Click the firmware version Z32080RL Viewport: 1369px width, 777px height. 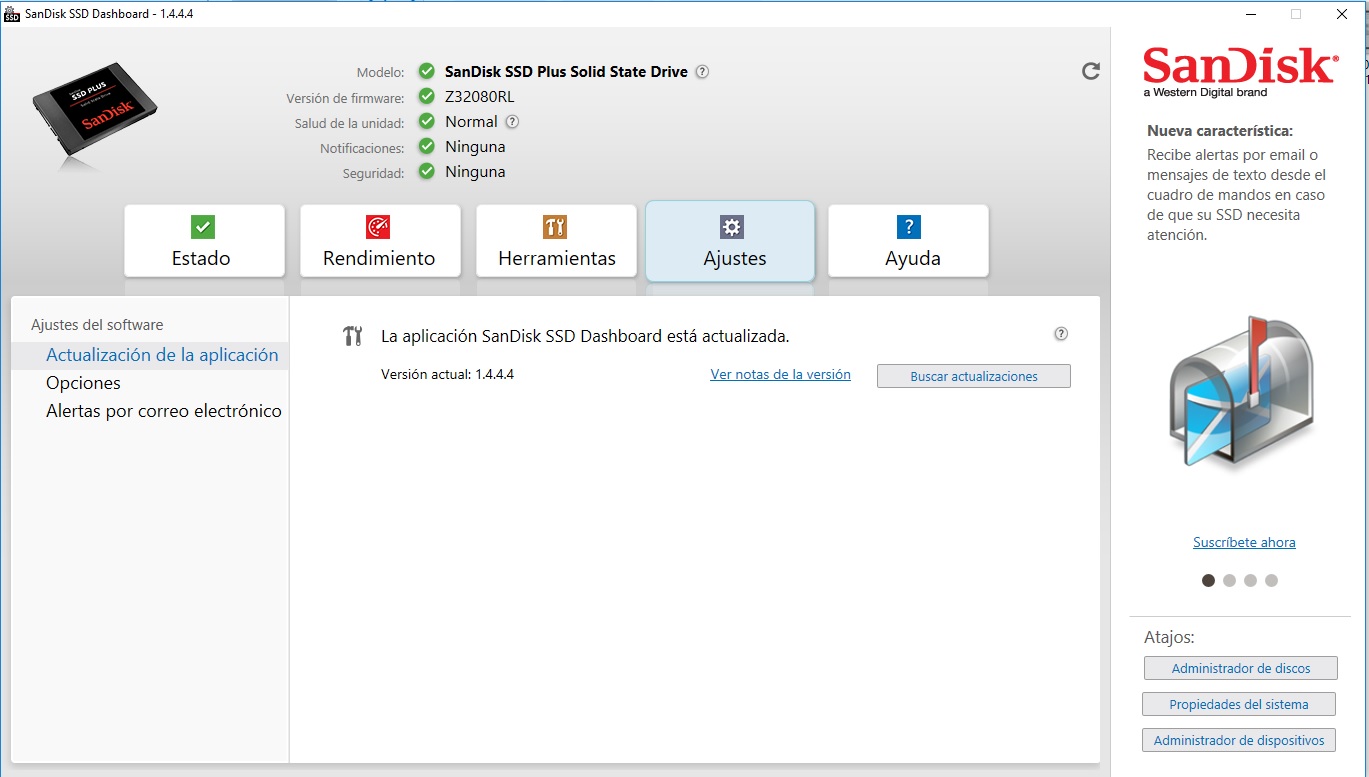pyautogui.click(x=480, y=97)
